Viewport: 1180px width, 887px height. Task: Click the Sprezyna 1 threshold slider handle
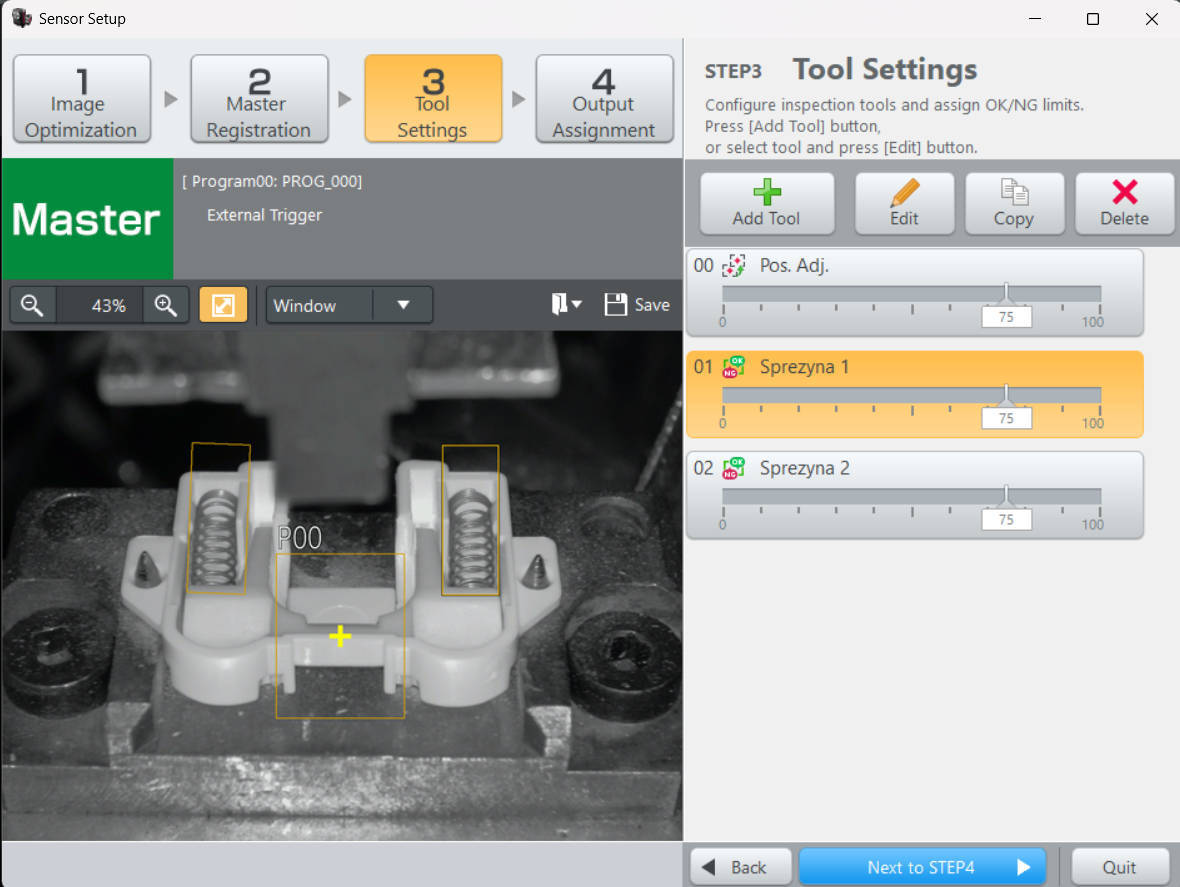1006,394
